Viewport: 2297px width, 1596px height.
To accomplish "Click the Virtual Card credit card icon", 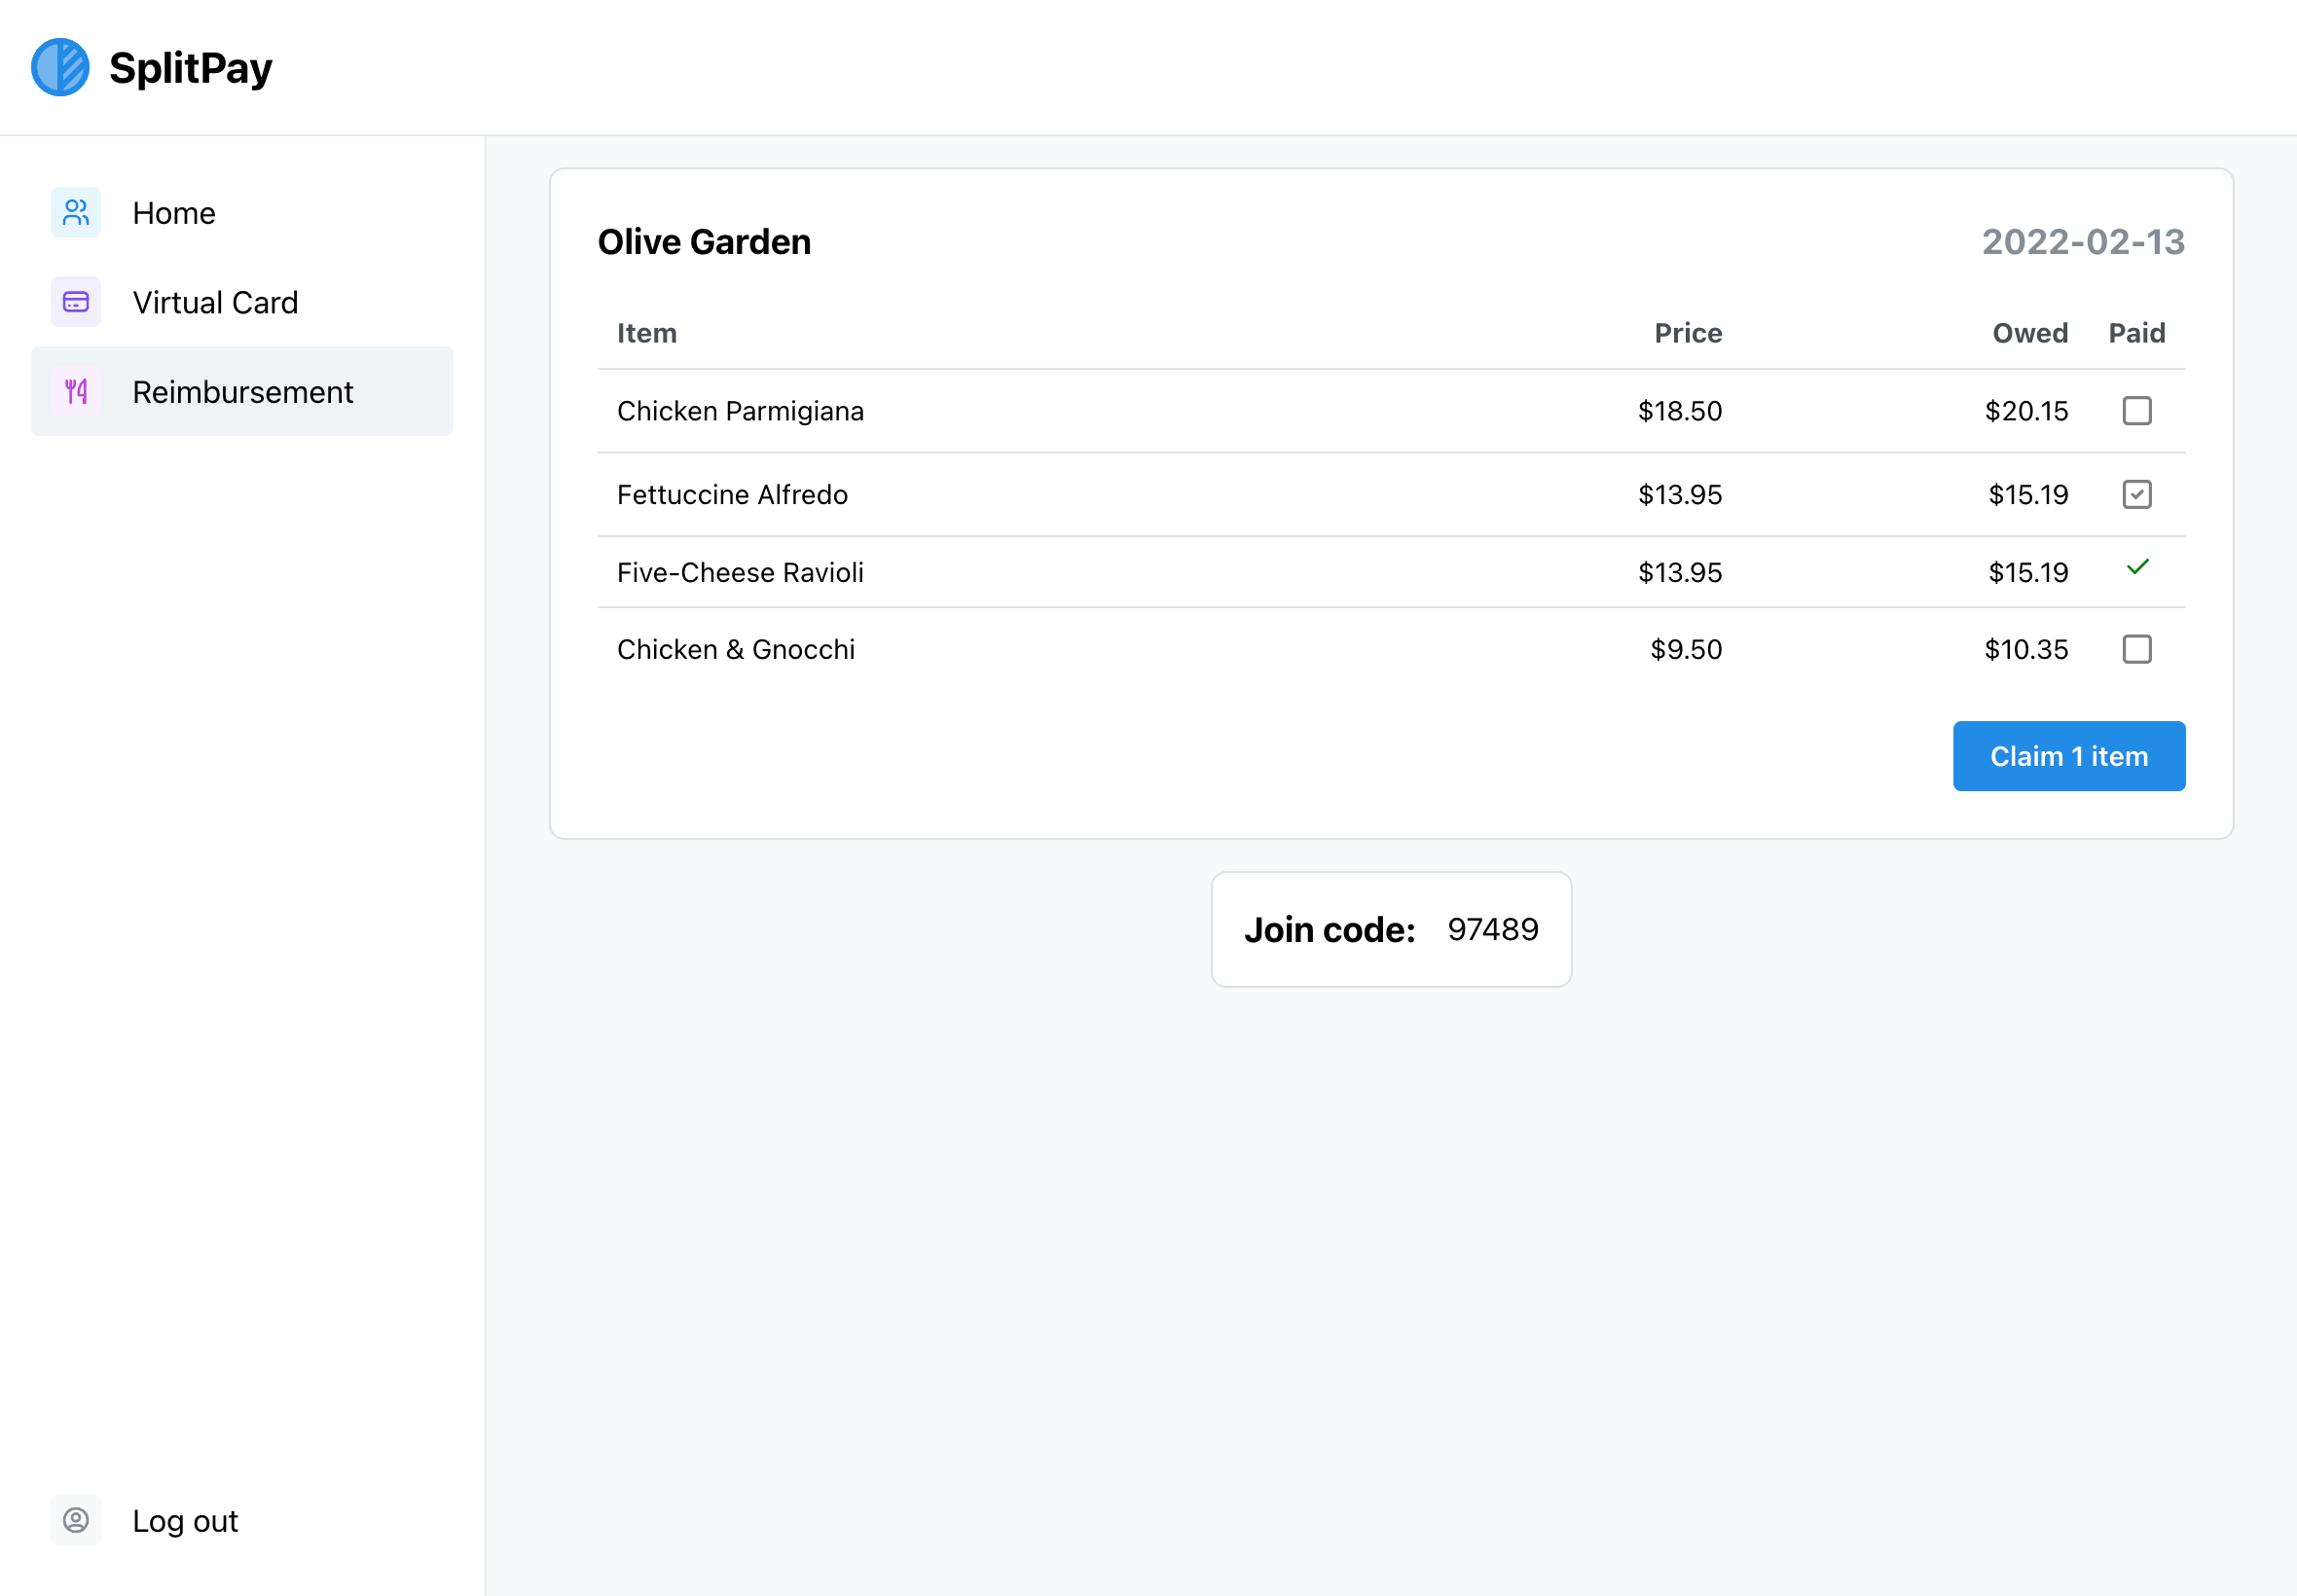I will [x=76, y=302].
